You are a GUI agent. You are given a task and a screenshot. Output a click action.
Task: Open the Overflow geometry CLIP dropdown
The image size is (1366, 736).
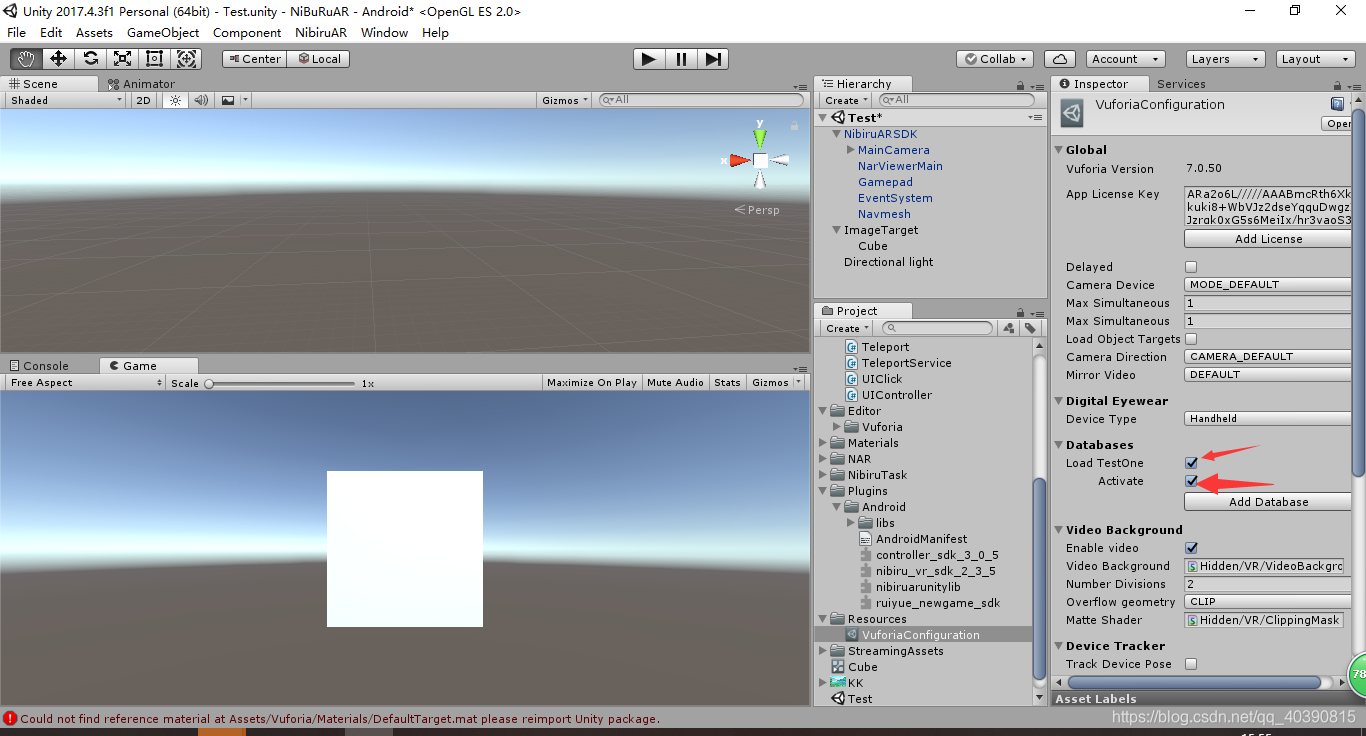click(1268, 602)
